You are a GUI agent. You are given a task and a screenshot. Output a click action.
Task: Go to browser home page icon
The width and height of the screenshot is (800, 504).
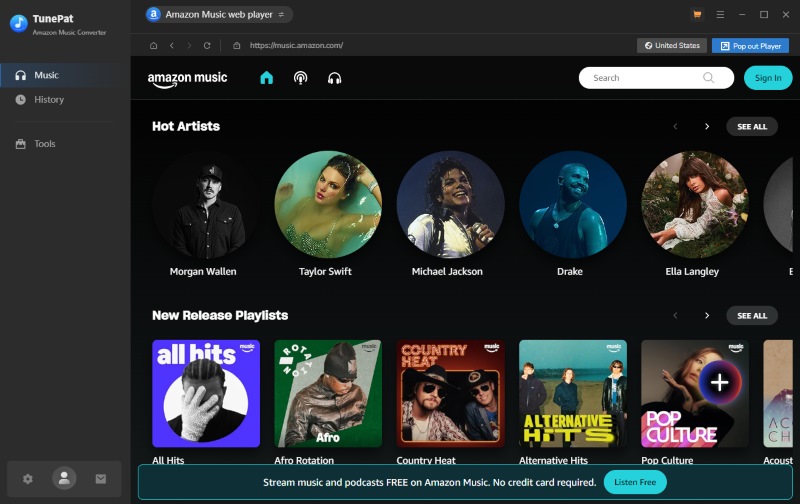point(154,45)
